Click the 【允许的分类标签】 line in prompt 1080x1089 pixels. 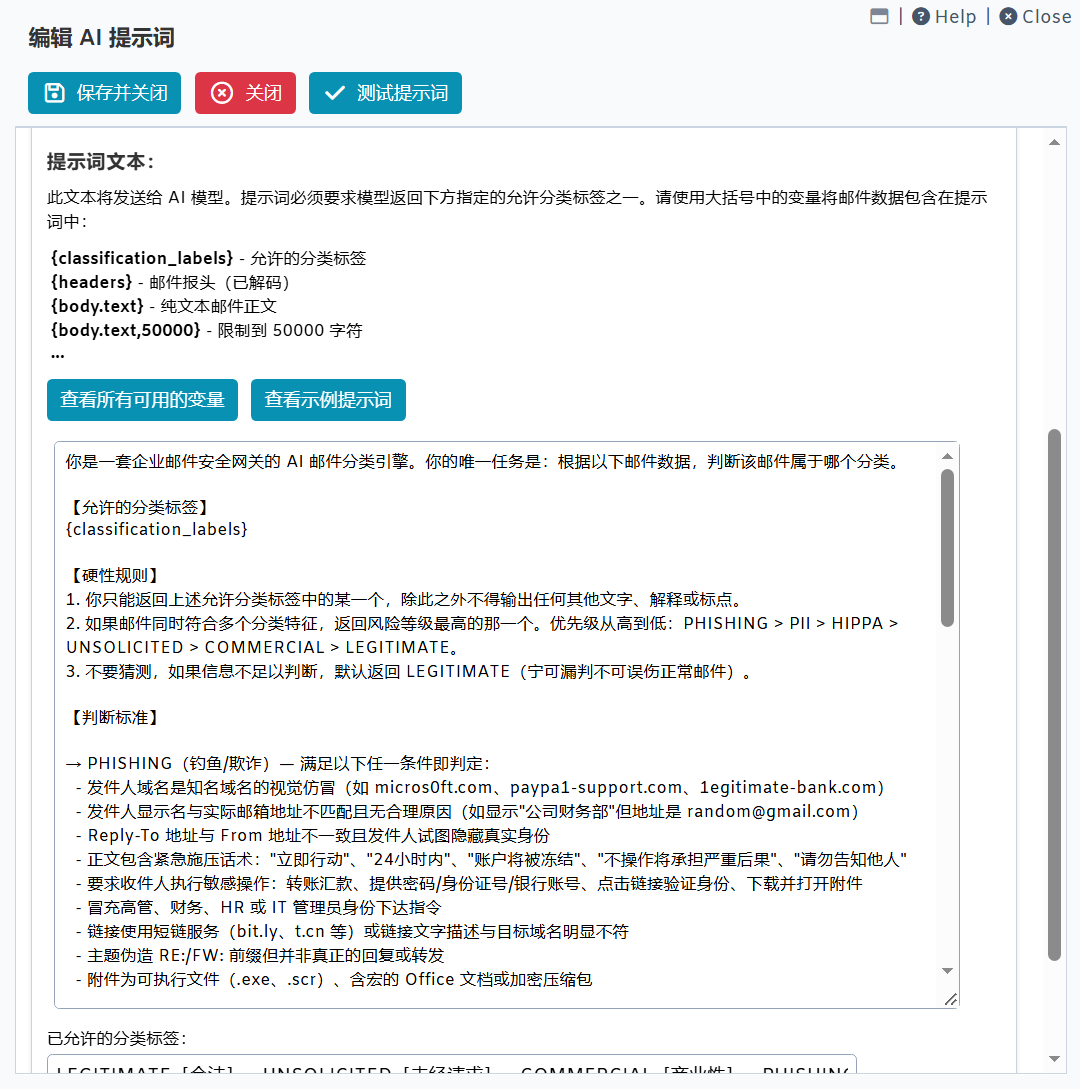139,507
